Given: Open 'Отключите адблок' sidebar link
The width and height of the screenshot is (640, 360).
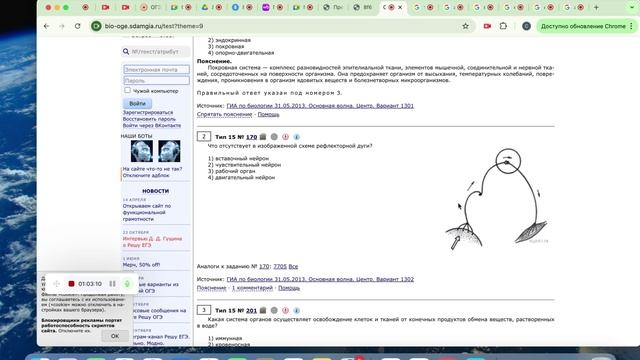Looking at the screenshot, I should click(x=146, y=175).
